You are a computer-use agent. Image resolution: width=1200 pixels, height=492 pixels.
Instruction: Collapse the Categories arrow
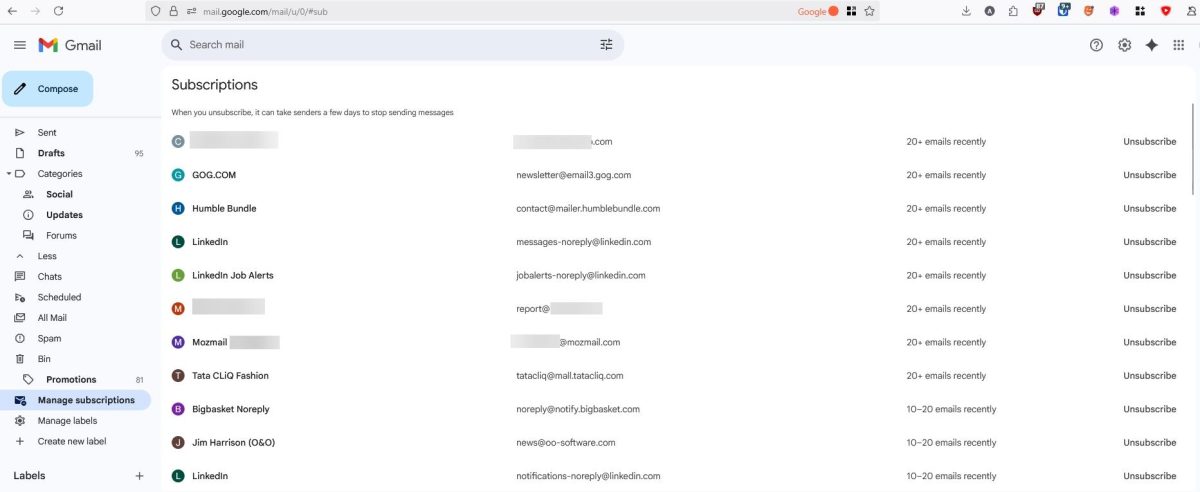(8, 174)
